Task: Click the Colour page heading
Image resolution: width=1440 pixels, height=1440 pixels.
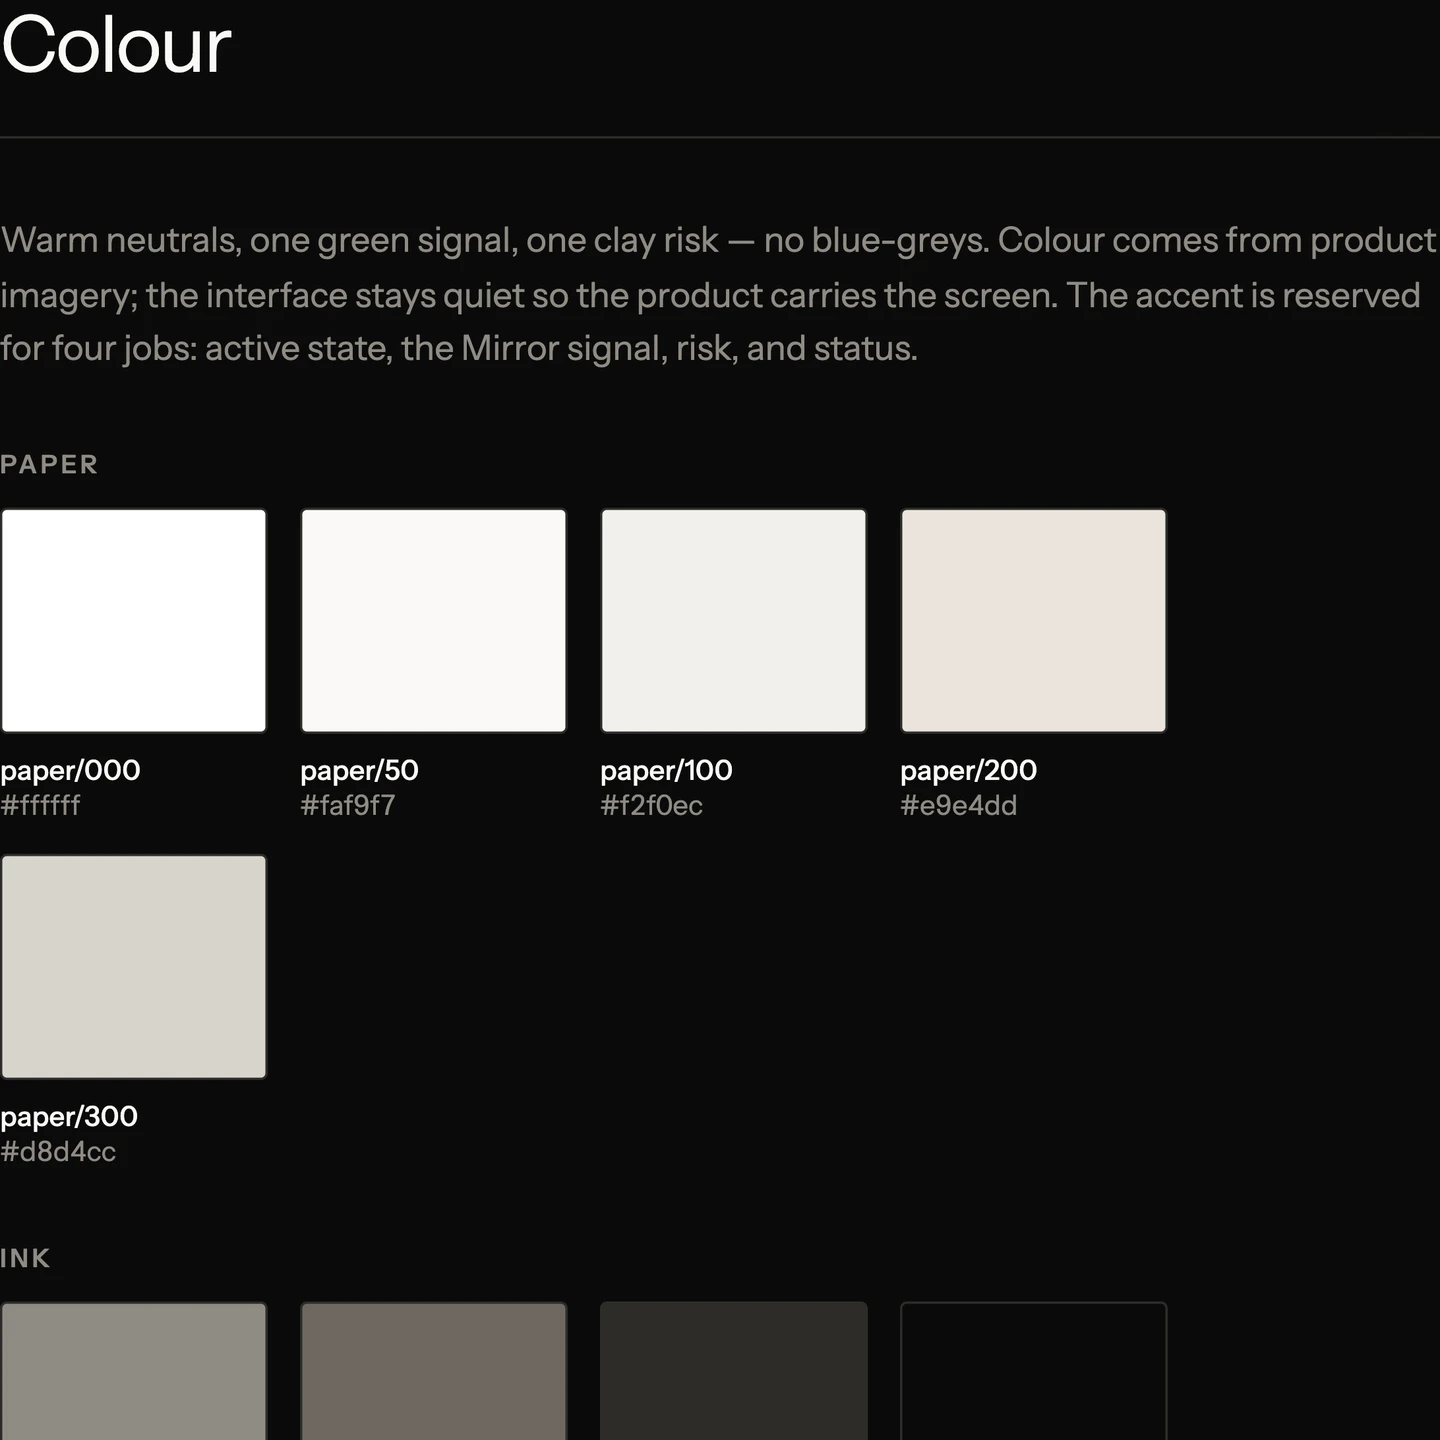Action: (x=116, y=45)
